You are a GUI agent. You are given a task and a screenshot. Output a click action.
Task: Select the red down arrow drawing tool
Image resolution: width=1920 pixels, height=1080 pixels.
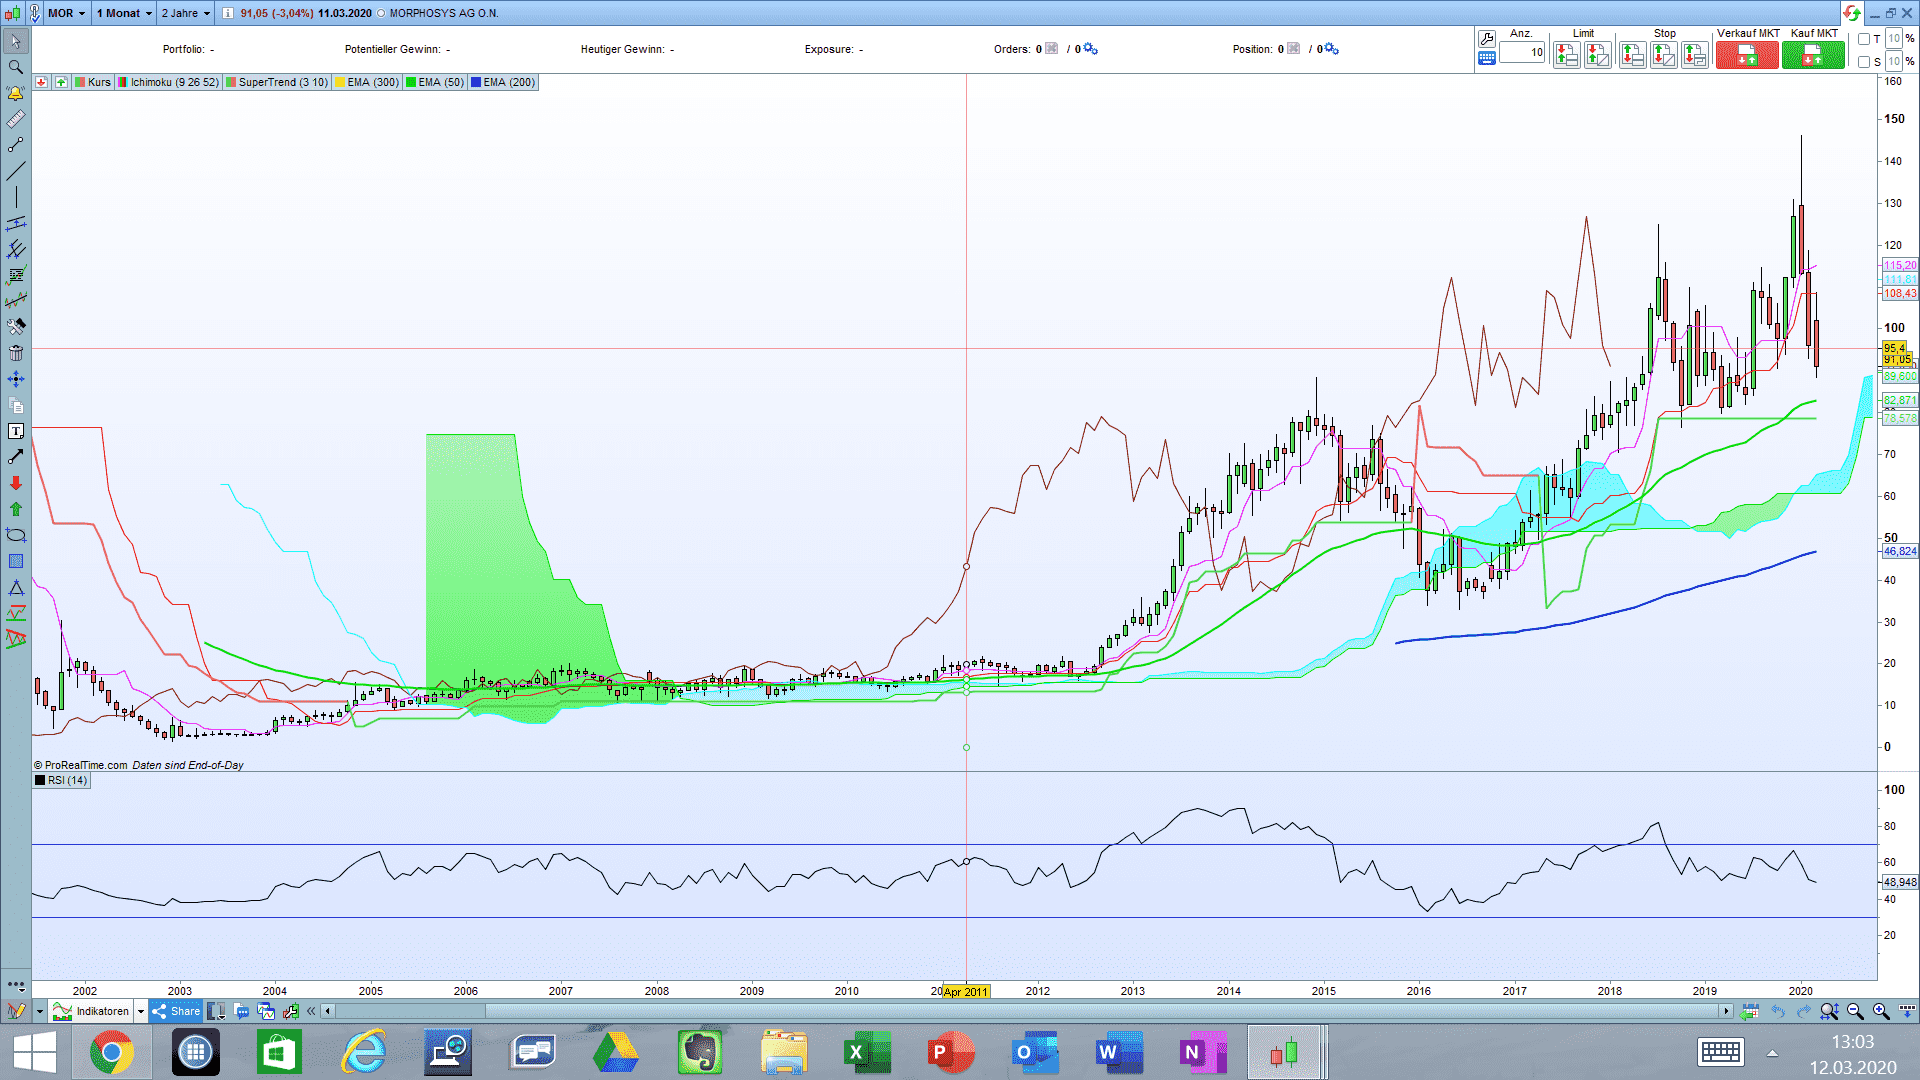(x=16, y=483)
